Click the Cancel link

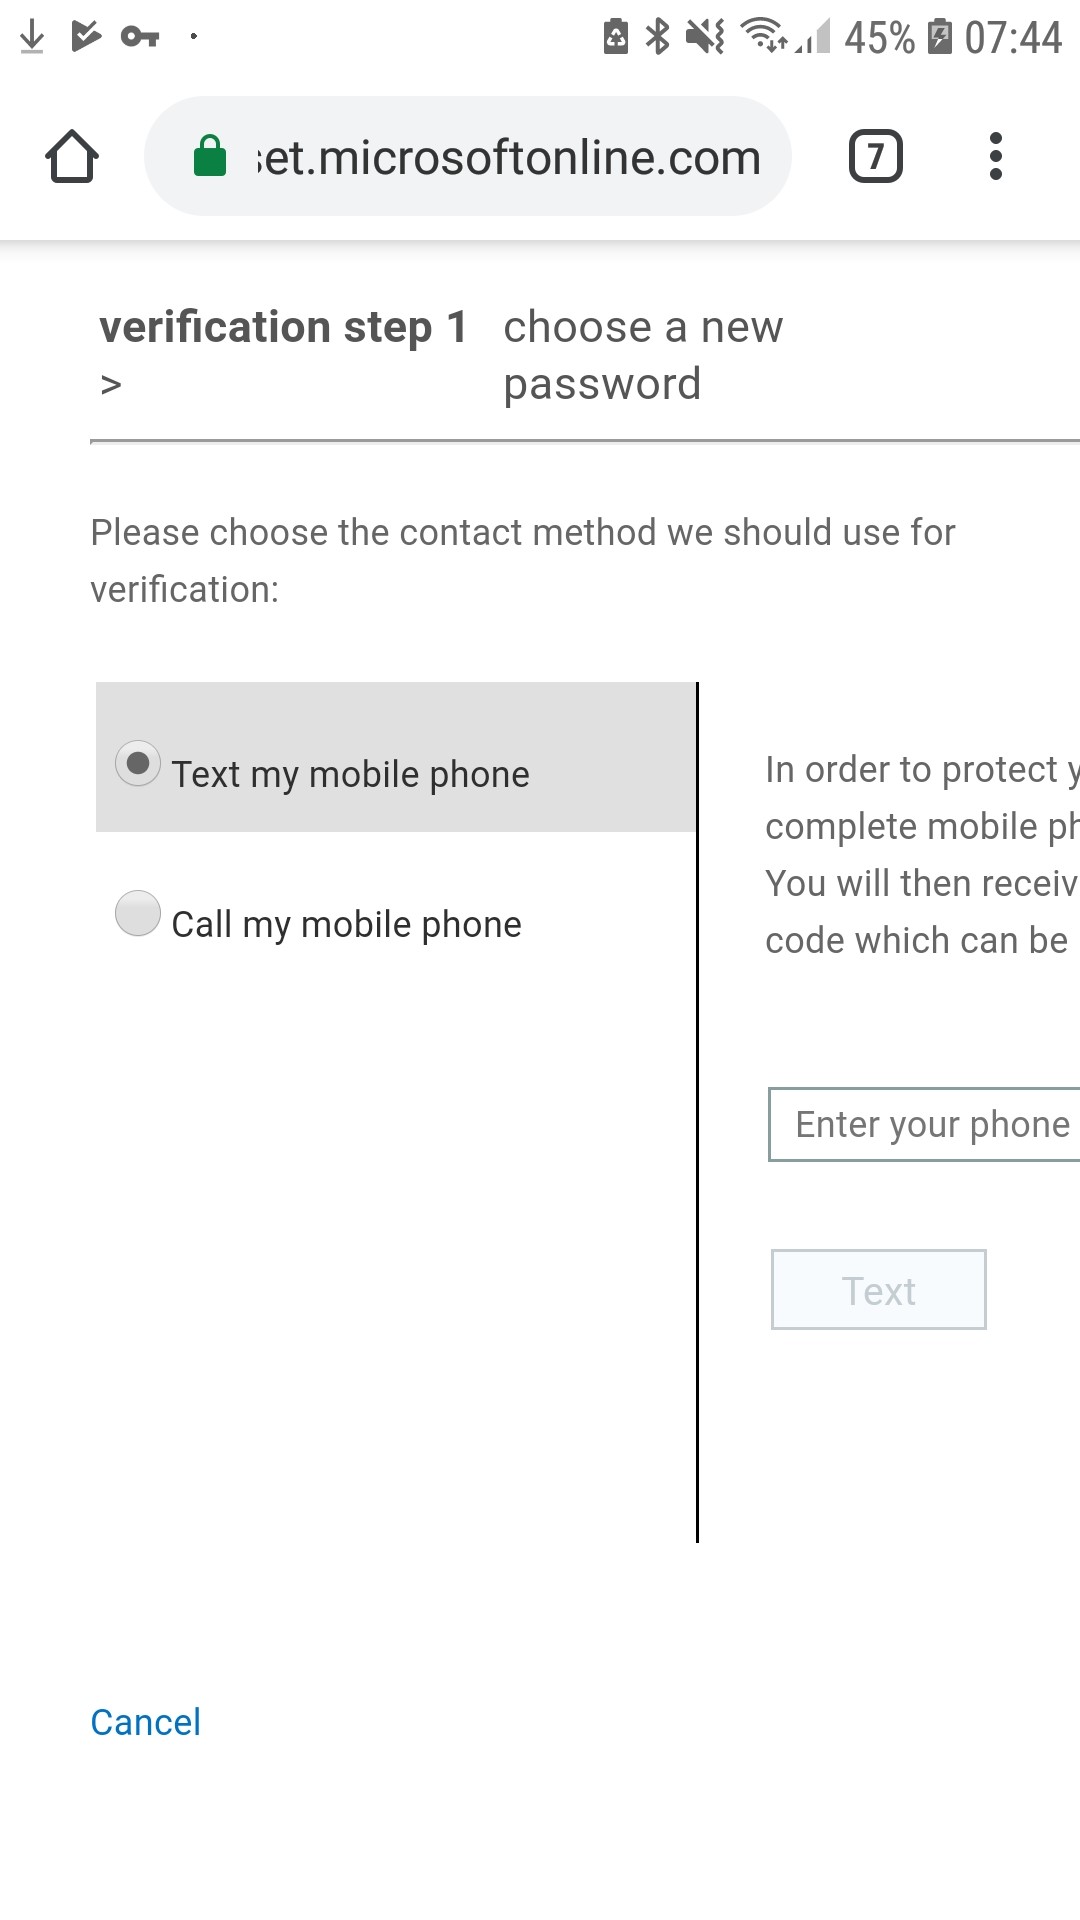(146, 1722)
